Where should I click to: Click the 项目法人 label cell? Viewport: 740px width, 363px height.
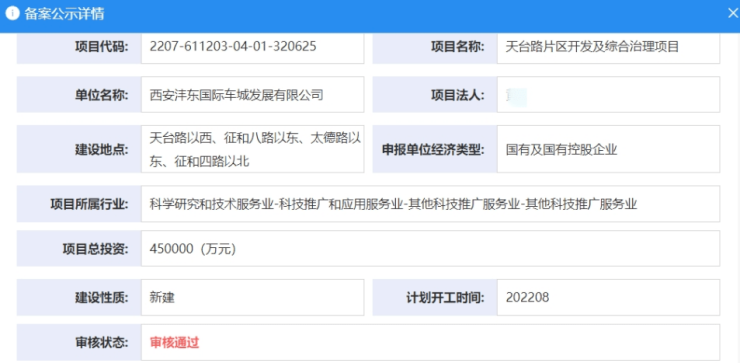point(435,95)
